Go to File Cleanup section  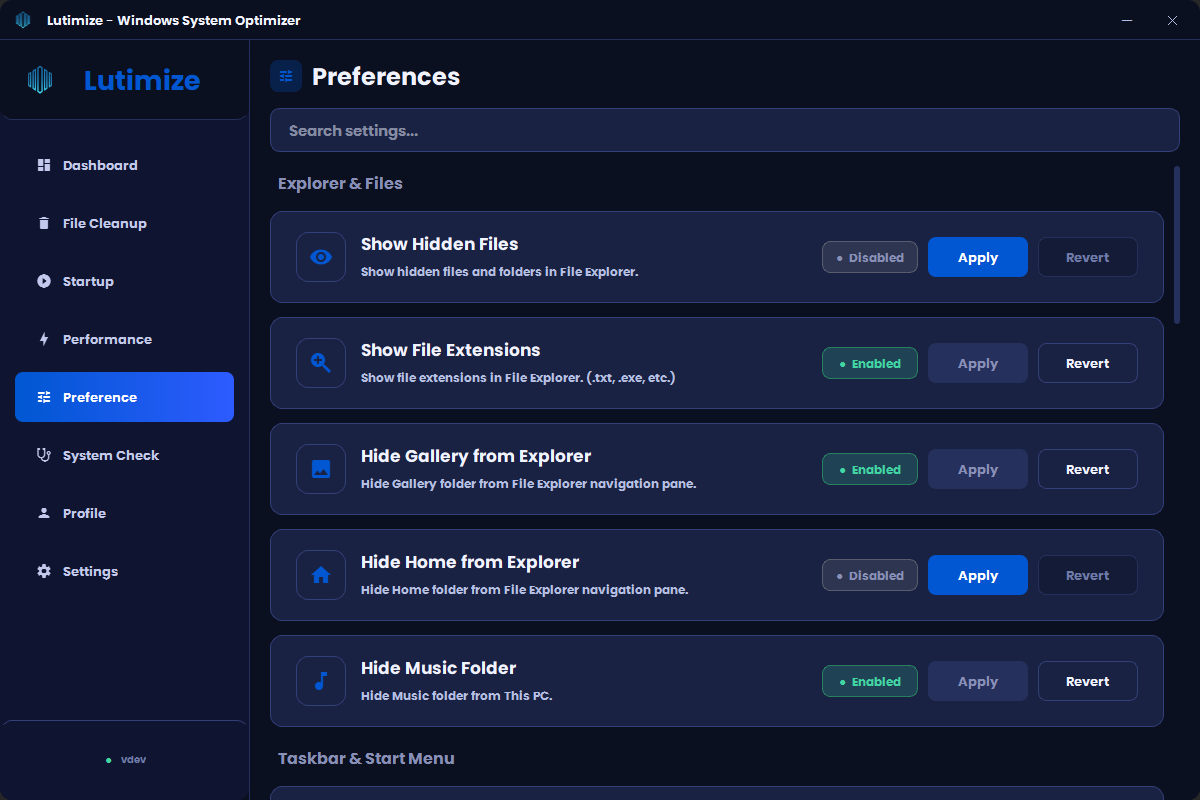[124, 223]
